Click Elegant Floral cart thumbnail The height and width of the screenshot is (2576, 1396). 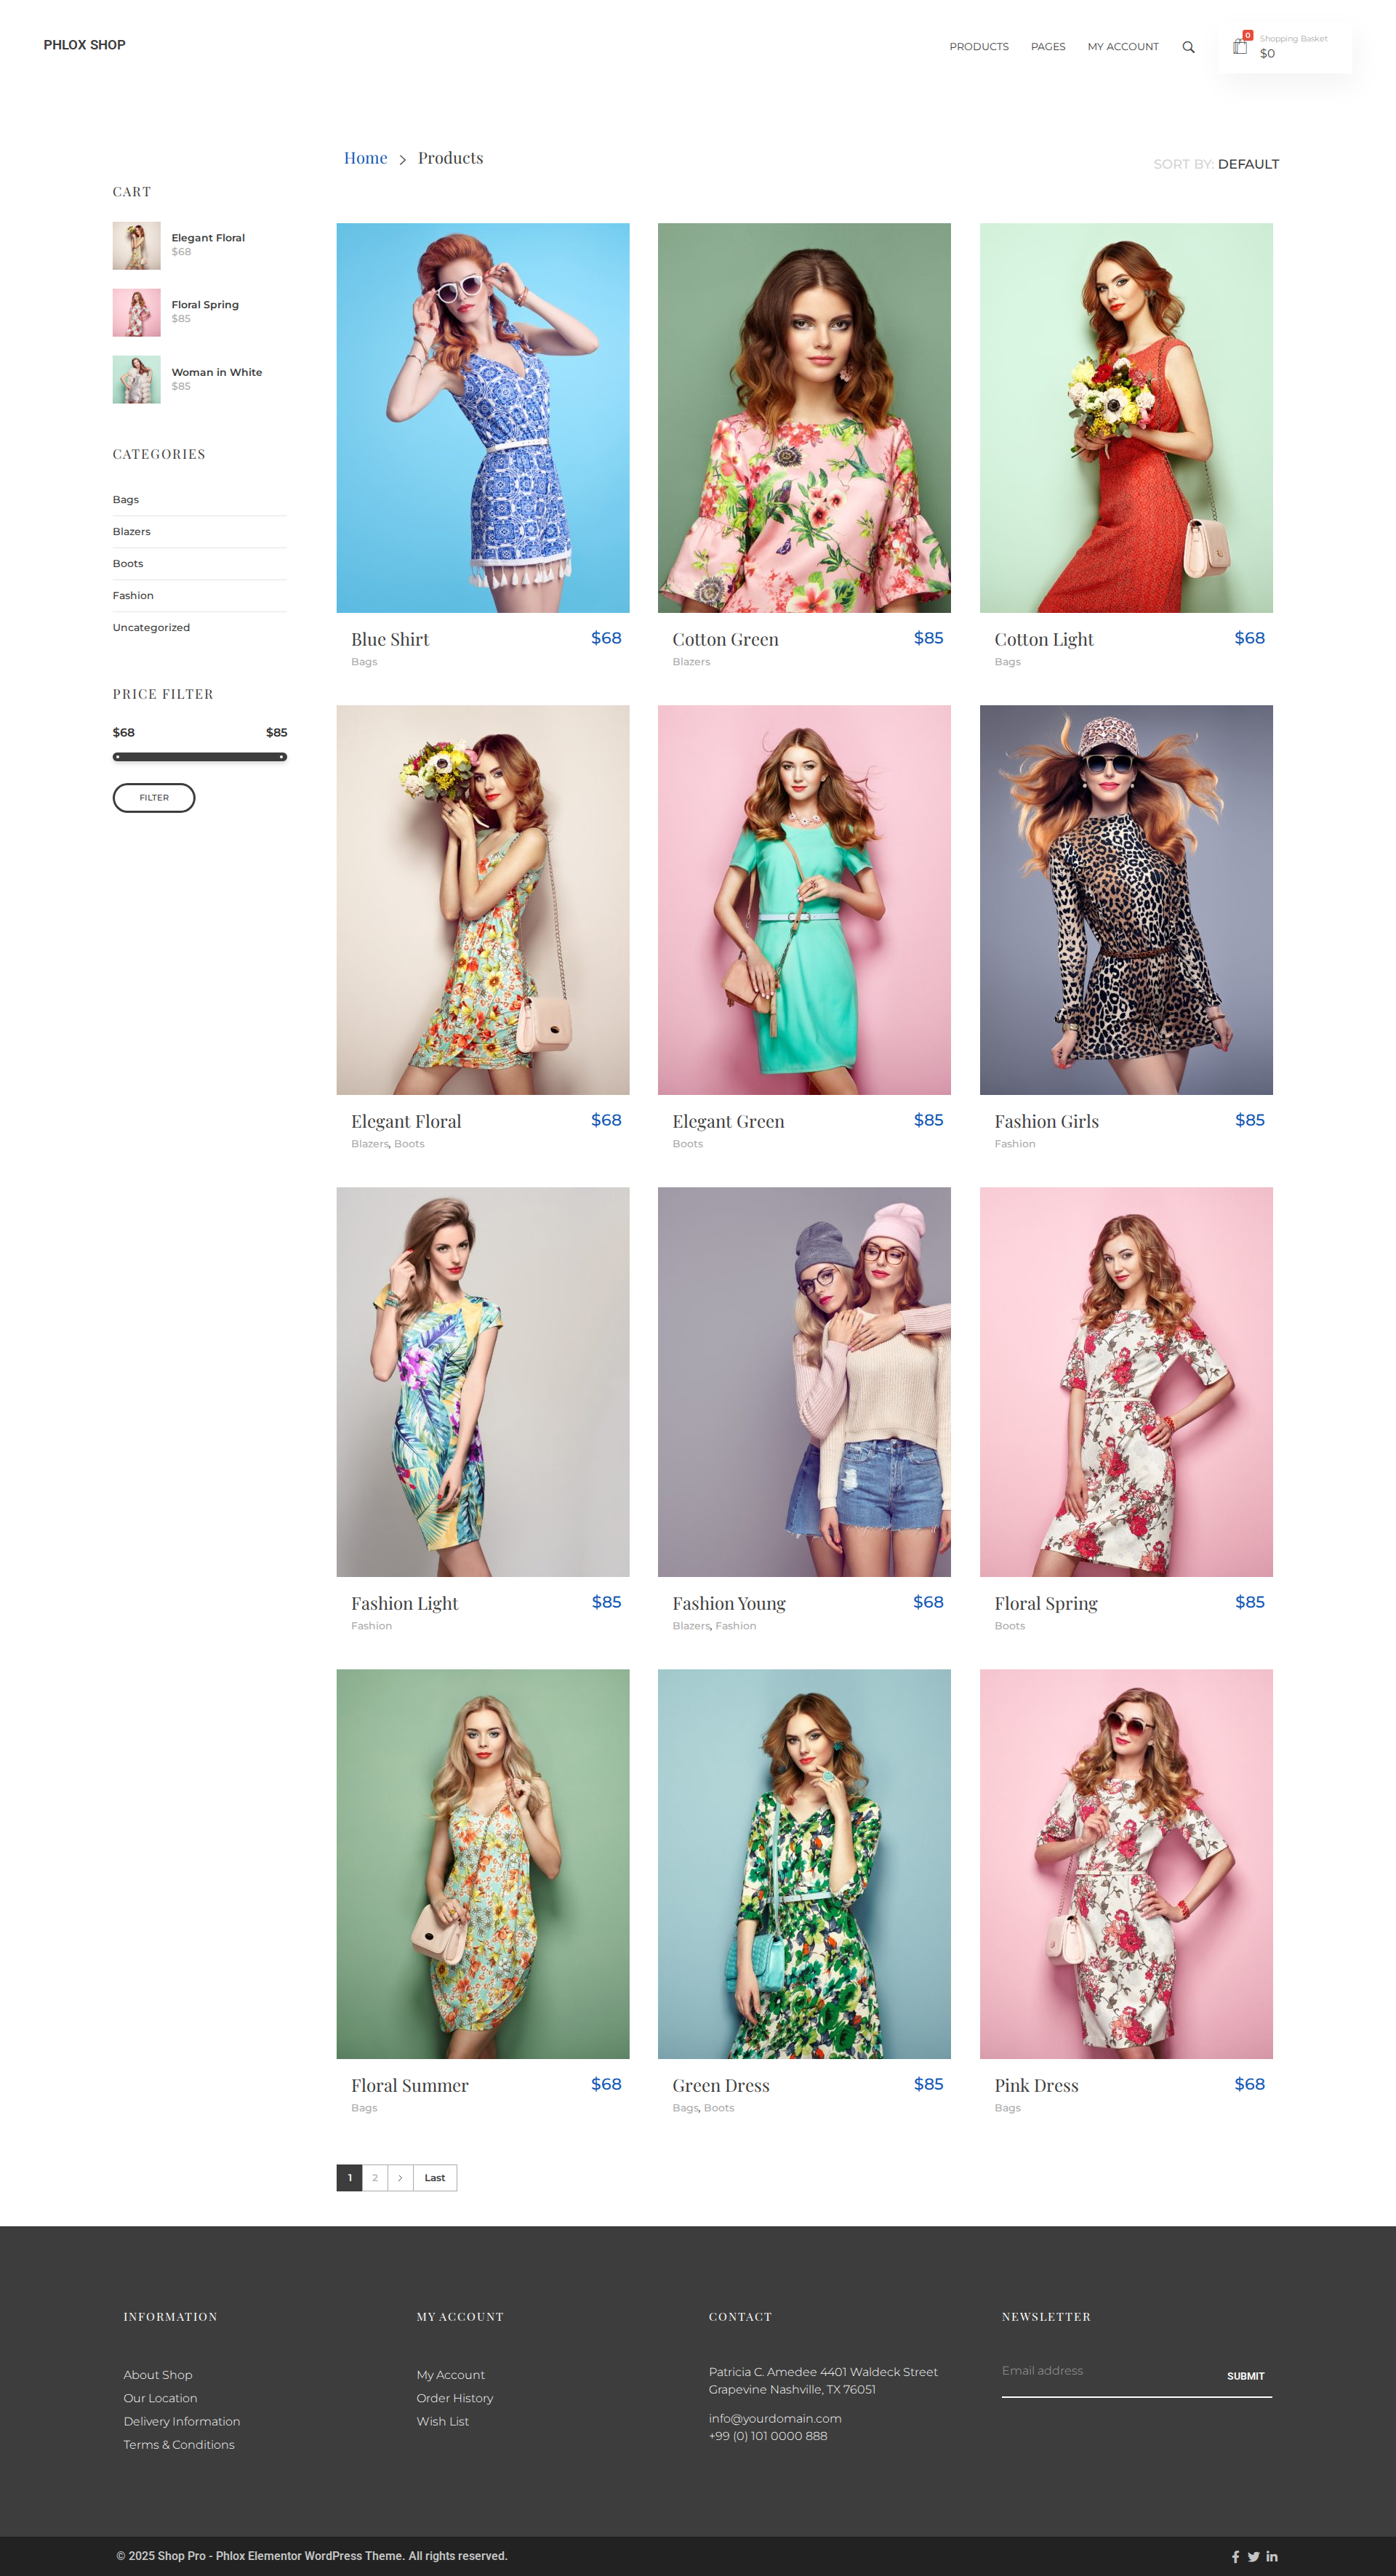tap(136, 246)
